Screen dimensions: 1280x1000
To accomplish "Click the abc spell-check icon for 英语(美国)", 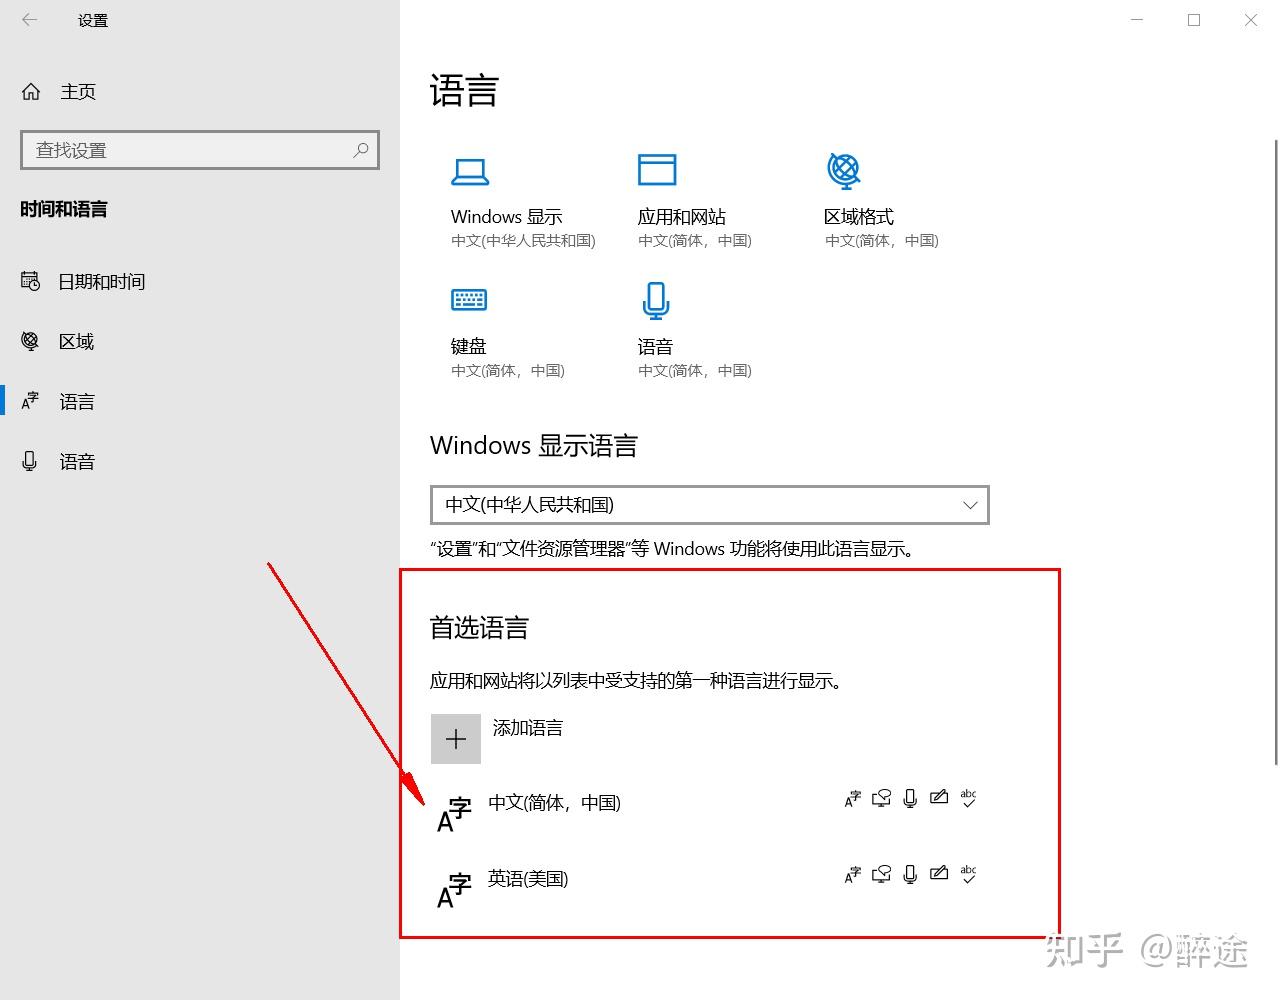I will pos(968,872).
